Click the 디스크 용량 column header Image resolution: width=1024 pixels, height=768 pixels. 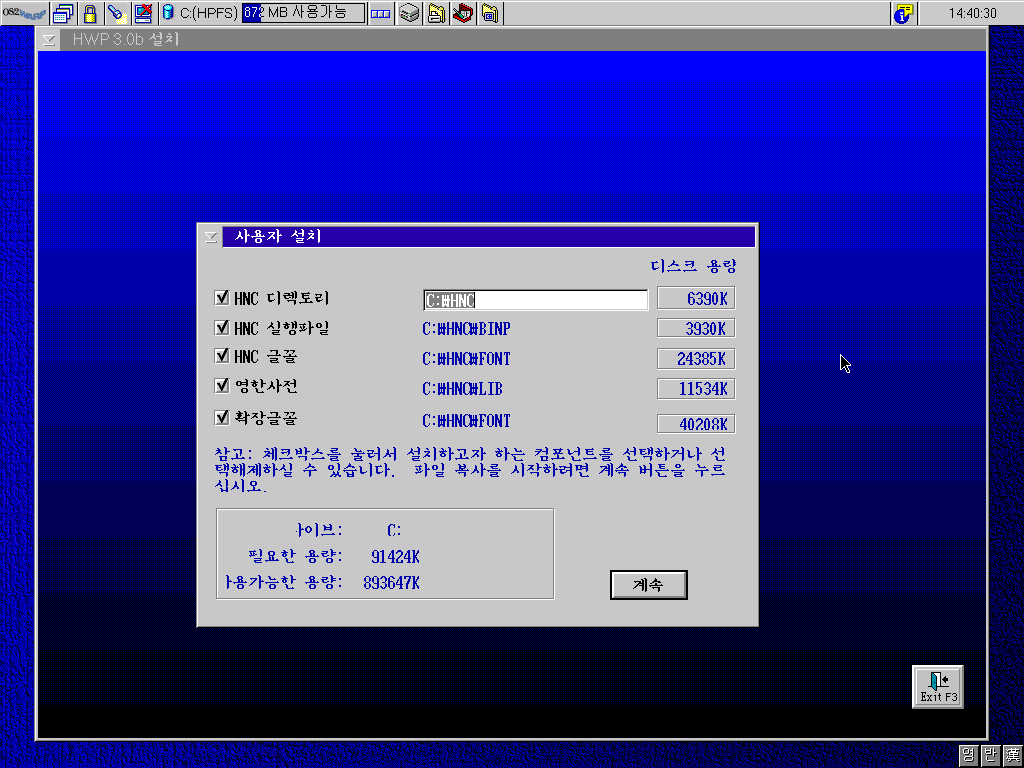coord(693,266)
